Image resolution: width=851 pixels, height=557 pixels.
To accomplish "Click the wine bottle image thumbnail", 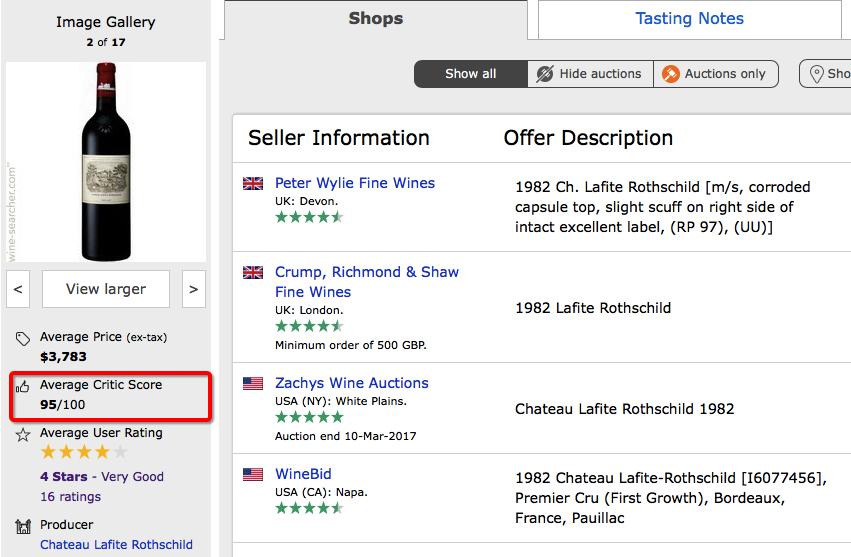I will pos(106,160).
